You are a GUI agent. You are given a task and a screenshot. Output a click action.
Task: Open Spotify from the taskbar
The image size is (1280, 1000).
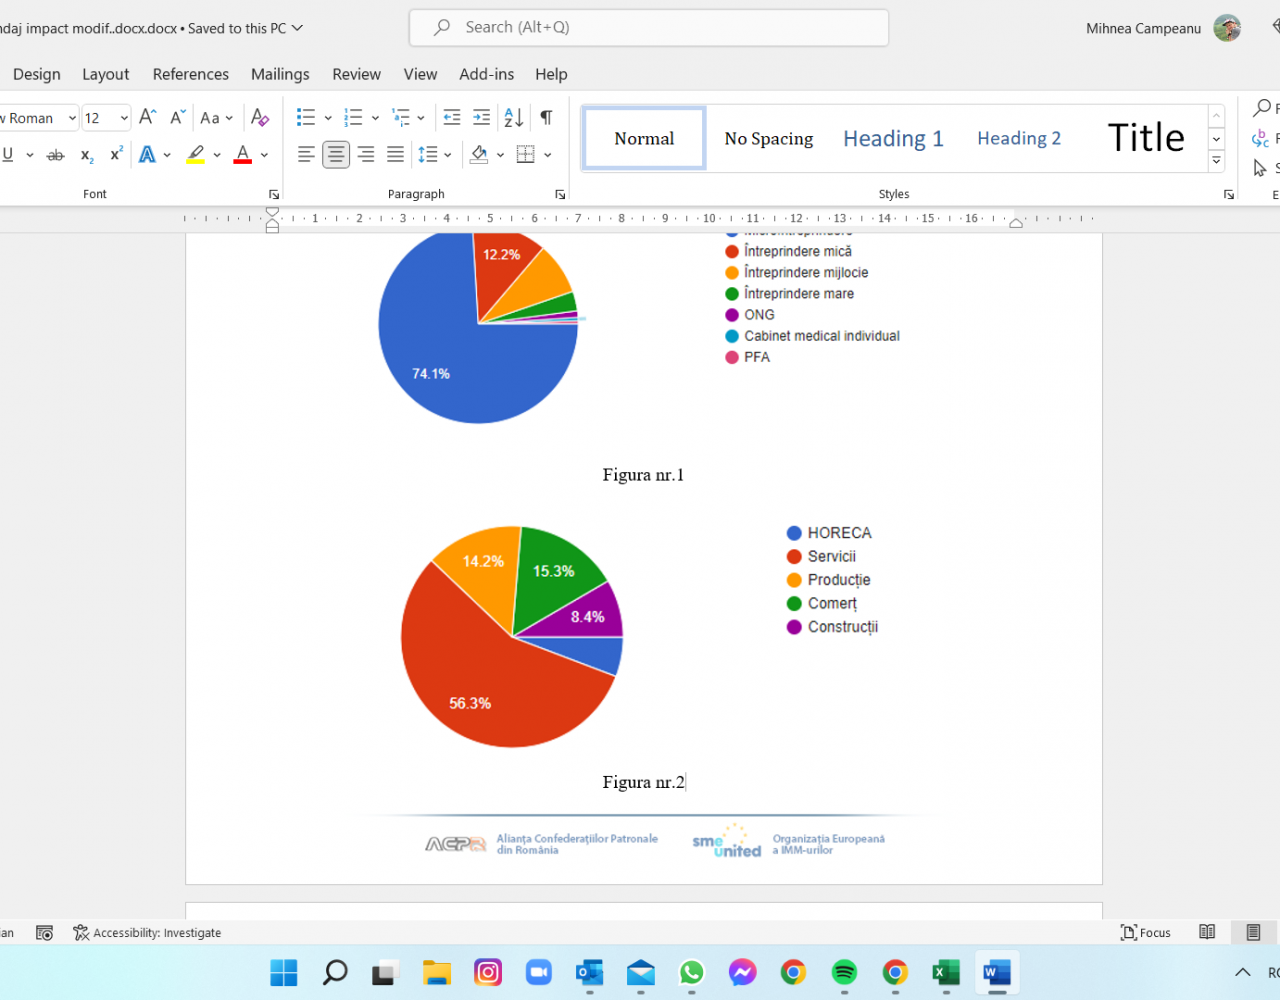tap(844, 972)
